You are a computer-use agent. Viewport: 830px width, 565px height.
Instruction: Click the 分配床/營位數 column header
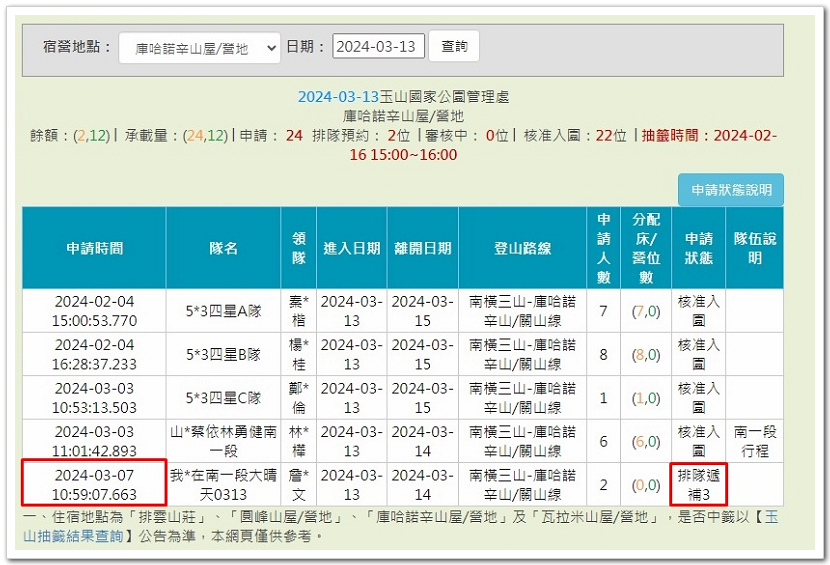(646, 248)
